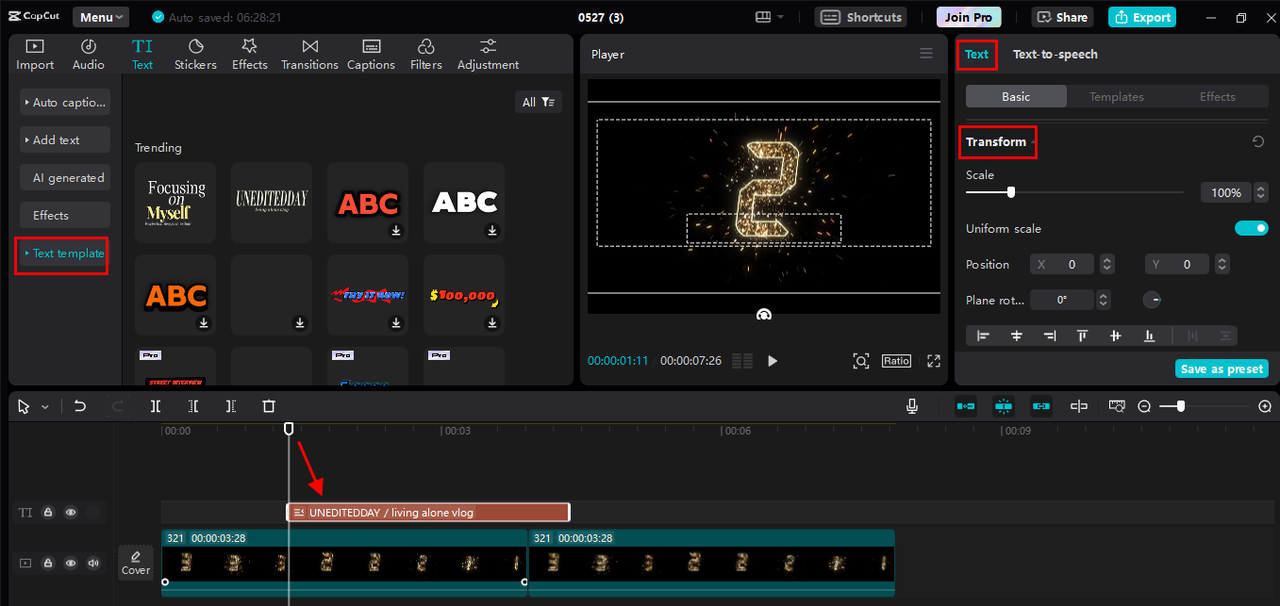This screenshot has height=606, width=1280.
Task: Click the Cover edit button
Action: (136, 563)
